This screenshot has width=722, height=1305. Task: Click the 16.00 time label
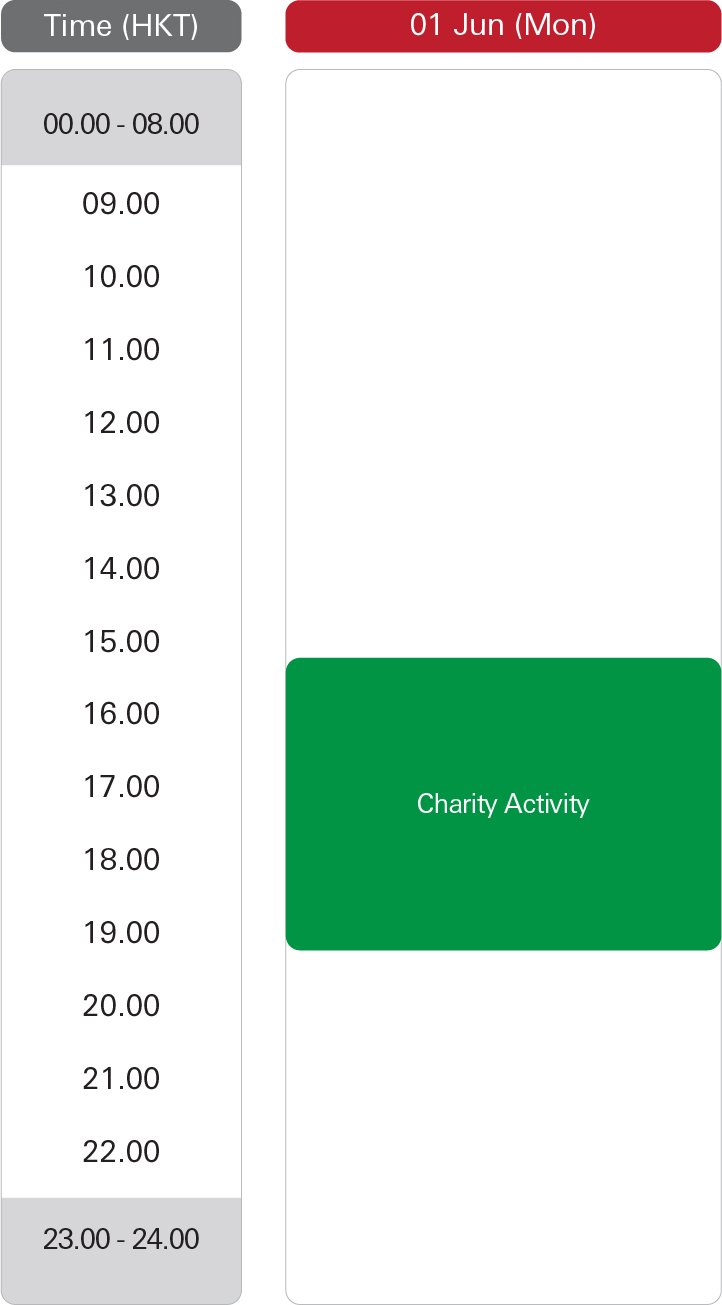121,714
